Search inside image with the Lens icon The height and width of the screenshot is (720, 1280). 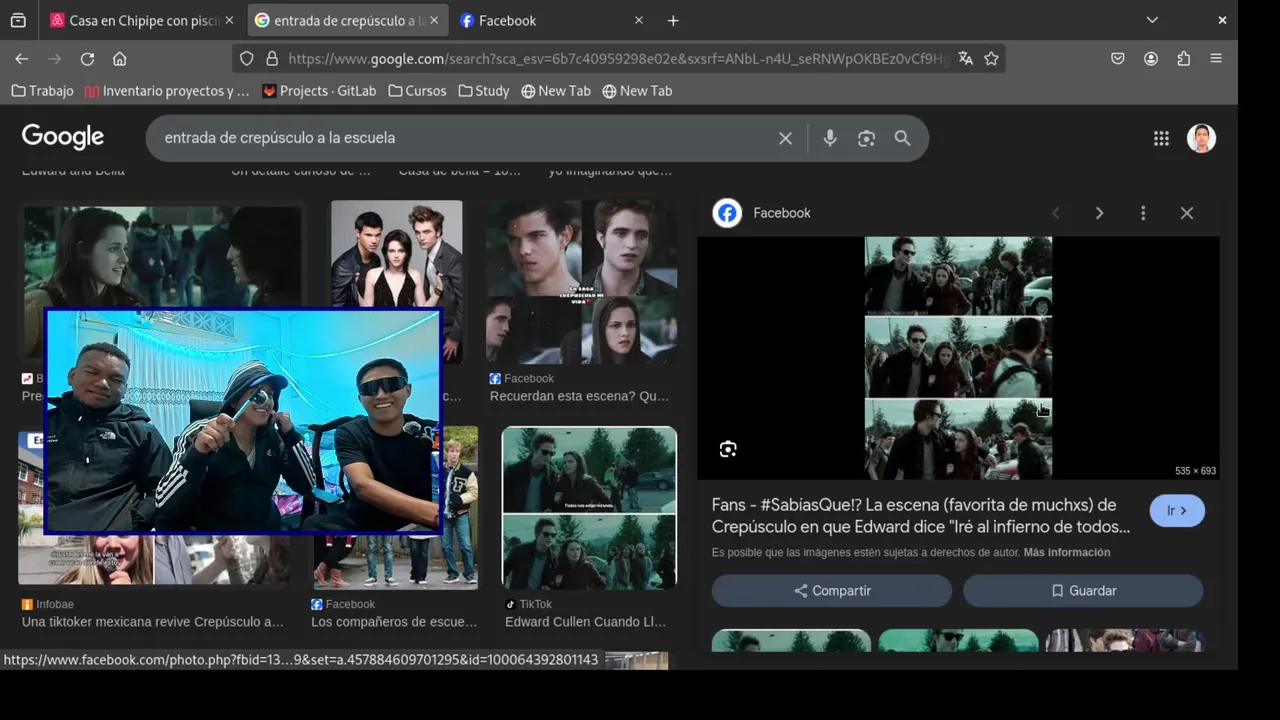click(728, 449)
